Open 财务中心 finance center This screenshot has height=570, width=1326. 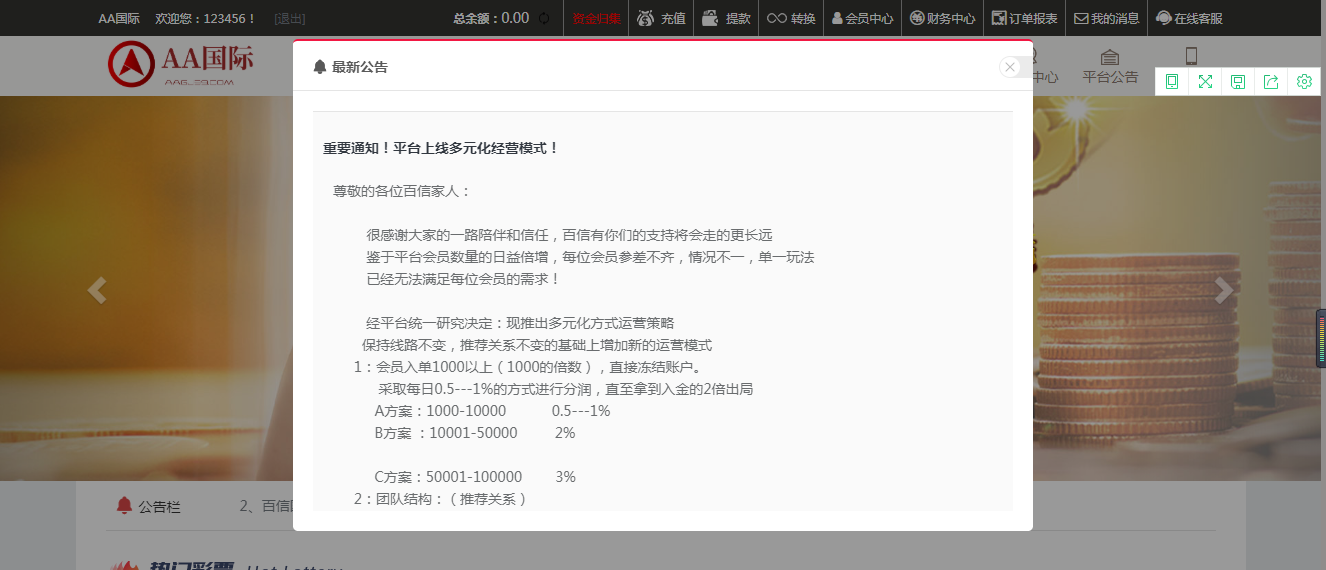942,18
